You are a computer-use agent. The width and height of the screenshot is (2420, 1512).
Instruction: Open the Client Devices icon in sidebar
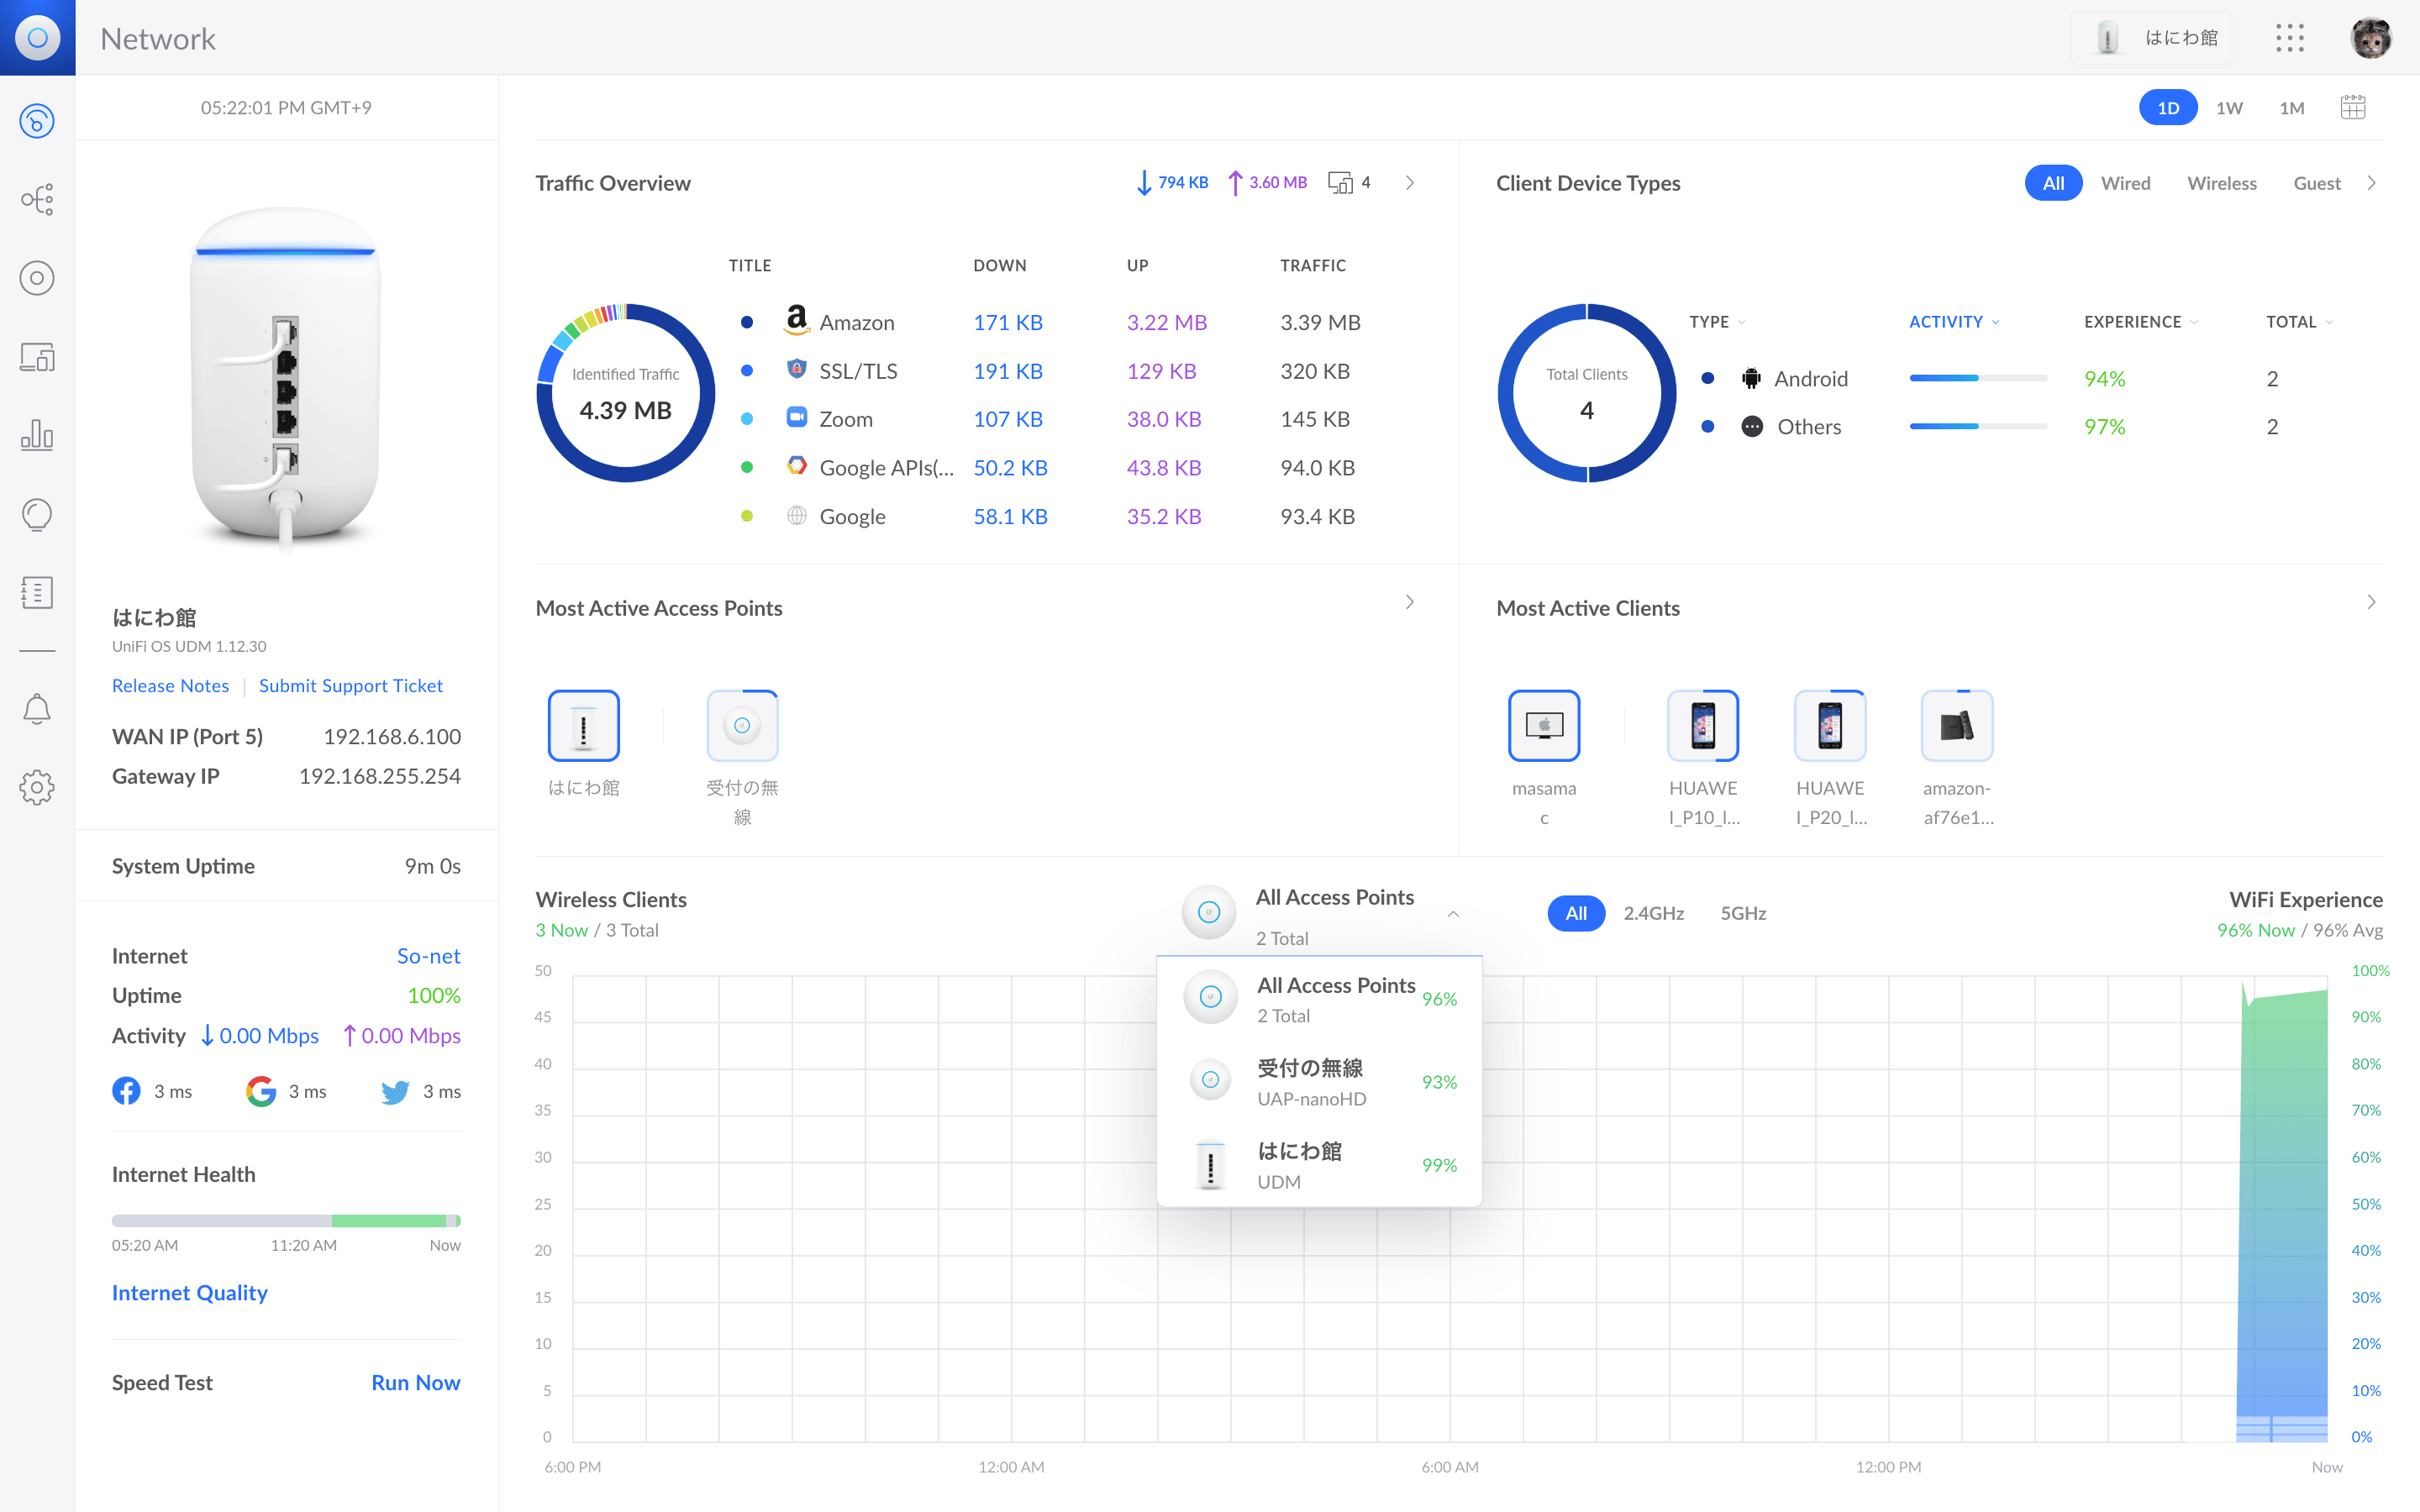(x=37, y=357)
